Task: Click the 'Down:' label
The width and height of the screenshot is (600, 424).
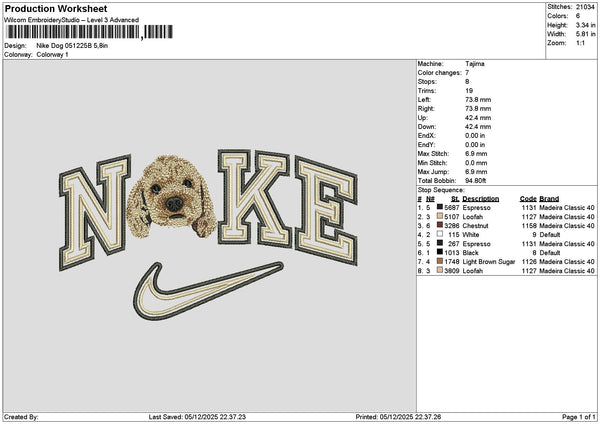Action: 427,127
